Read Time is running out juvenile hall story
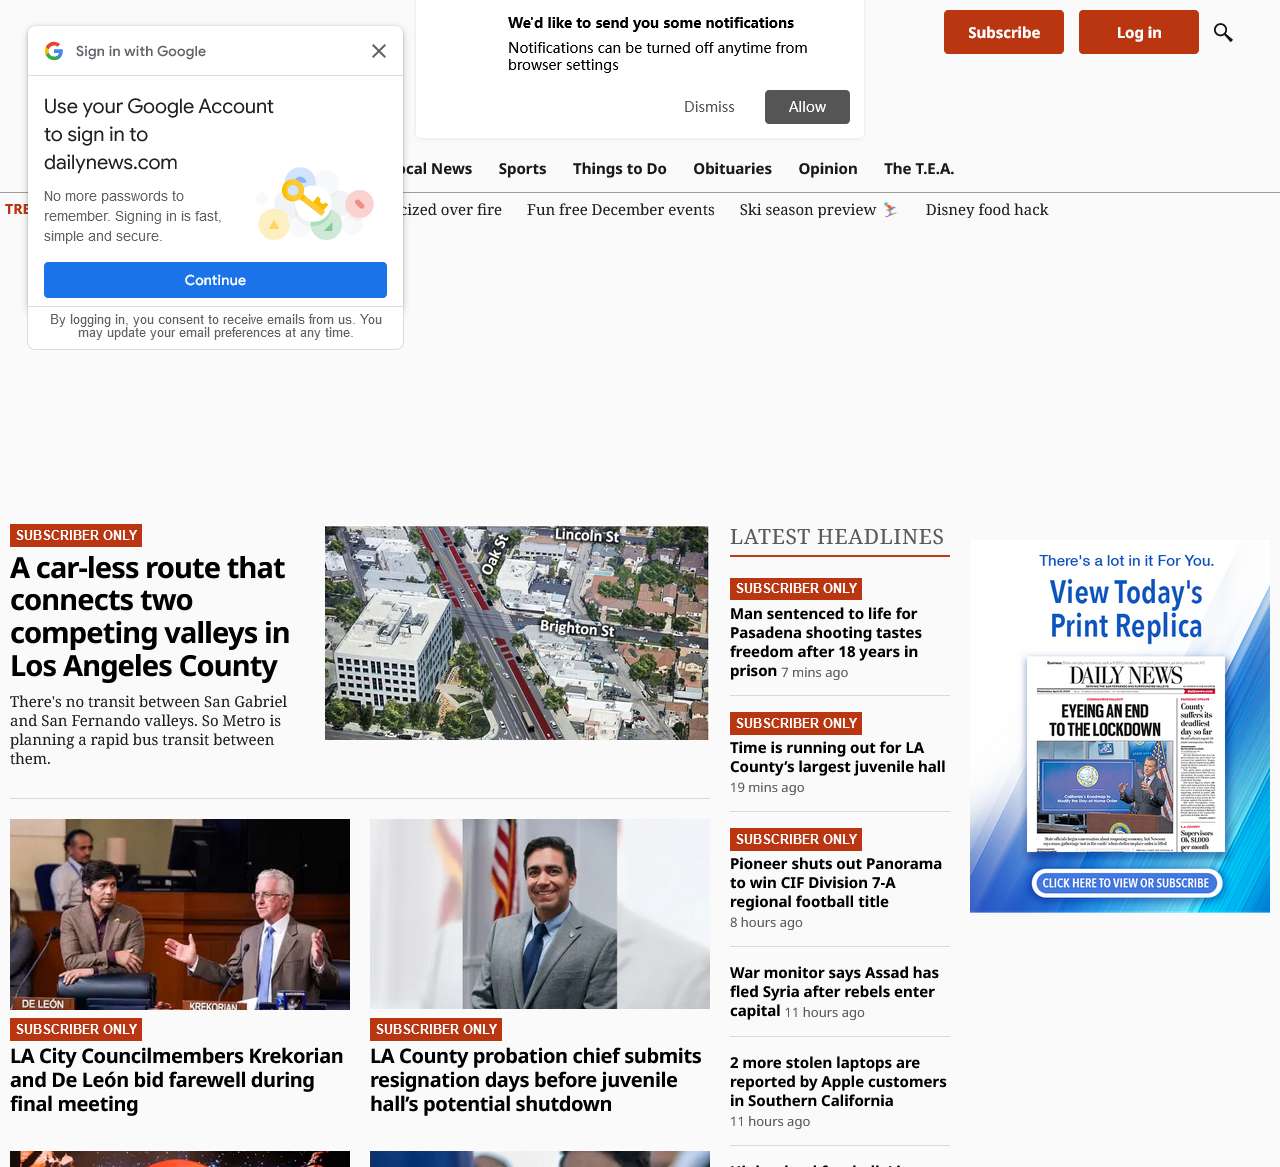Viewport: 1280px width, 1167px height. (838, 757)
